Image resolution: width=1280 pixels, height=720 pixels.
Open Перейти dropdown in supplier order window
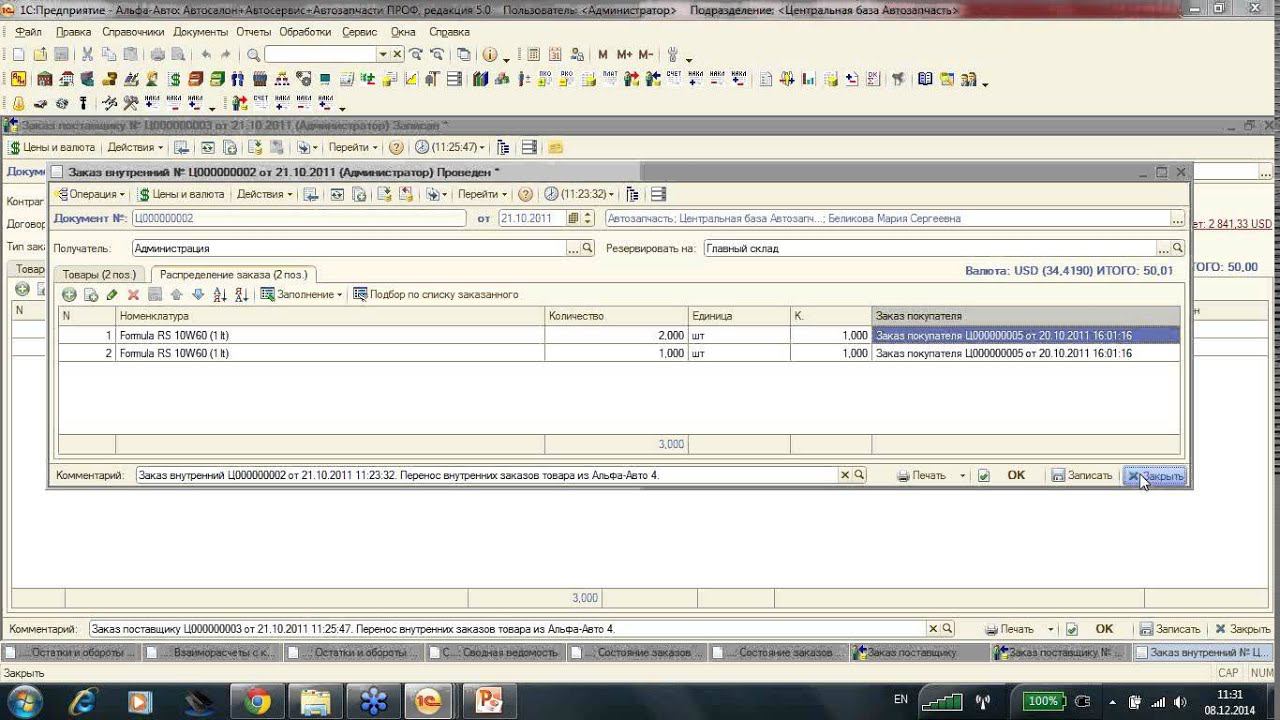point(353,147)
